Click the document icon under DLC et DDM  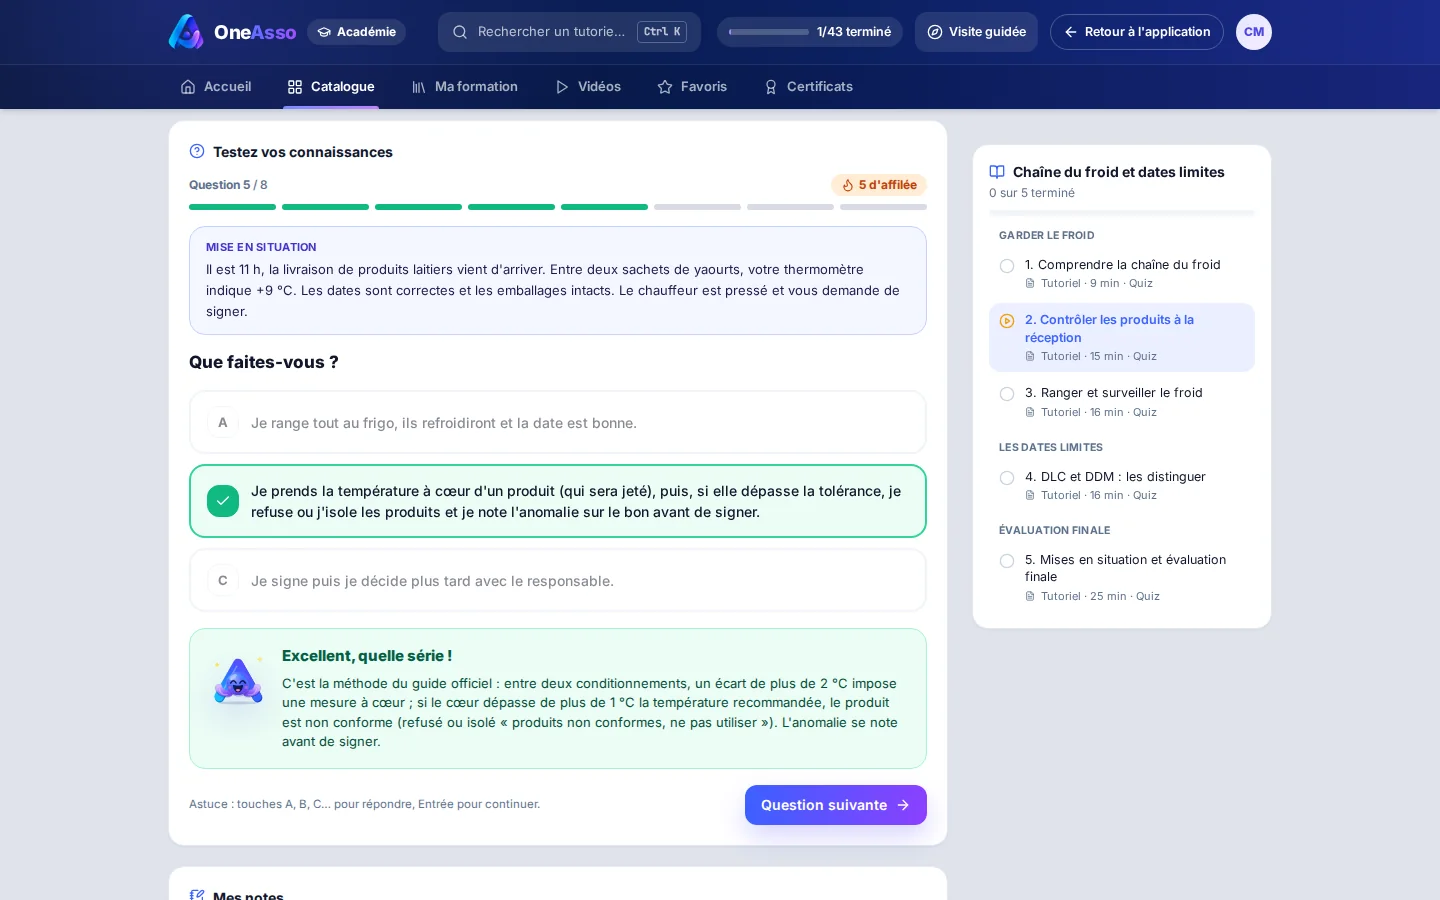tap(1030, 496)
